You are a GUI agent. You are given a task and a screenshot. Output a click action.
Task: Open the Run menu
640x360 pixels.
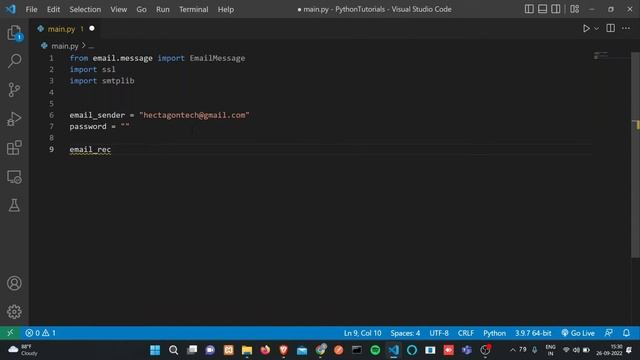pos(162,9)
